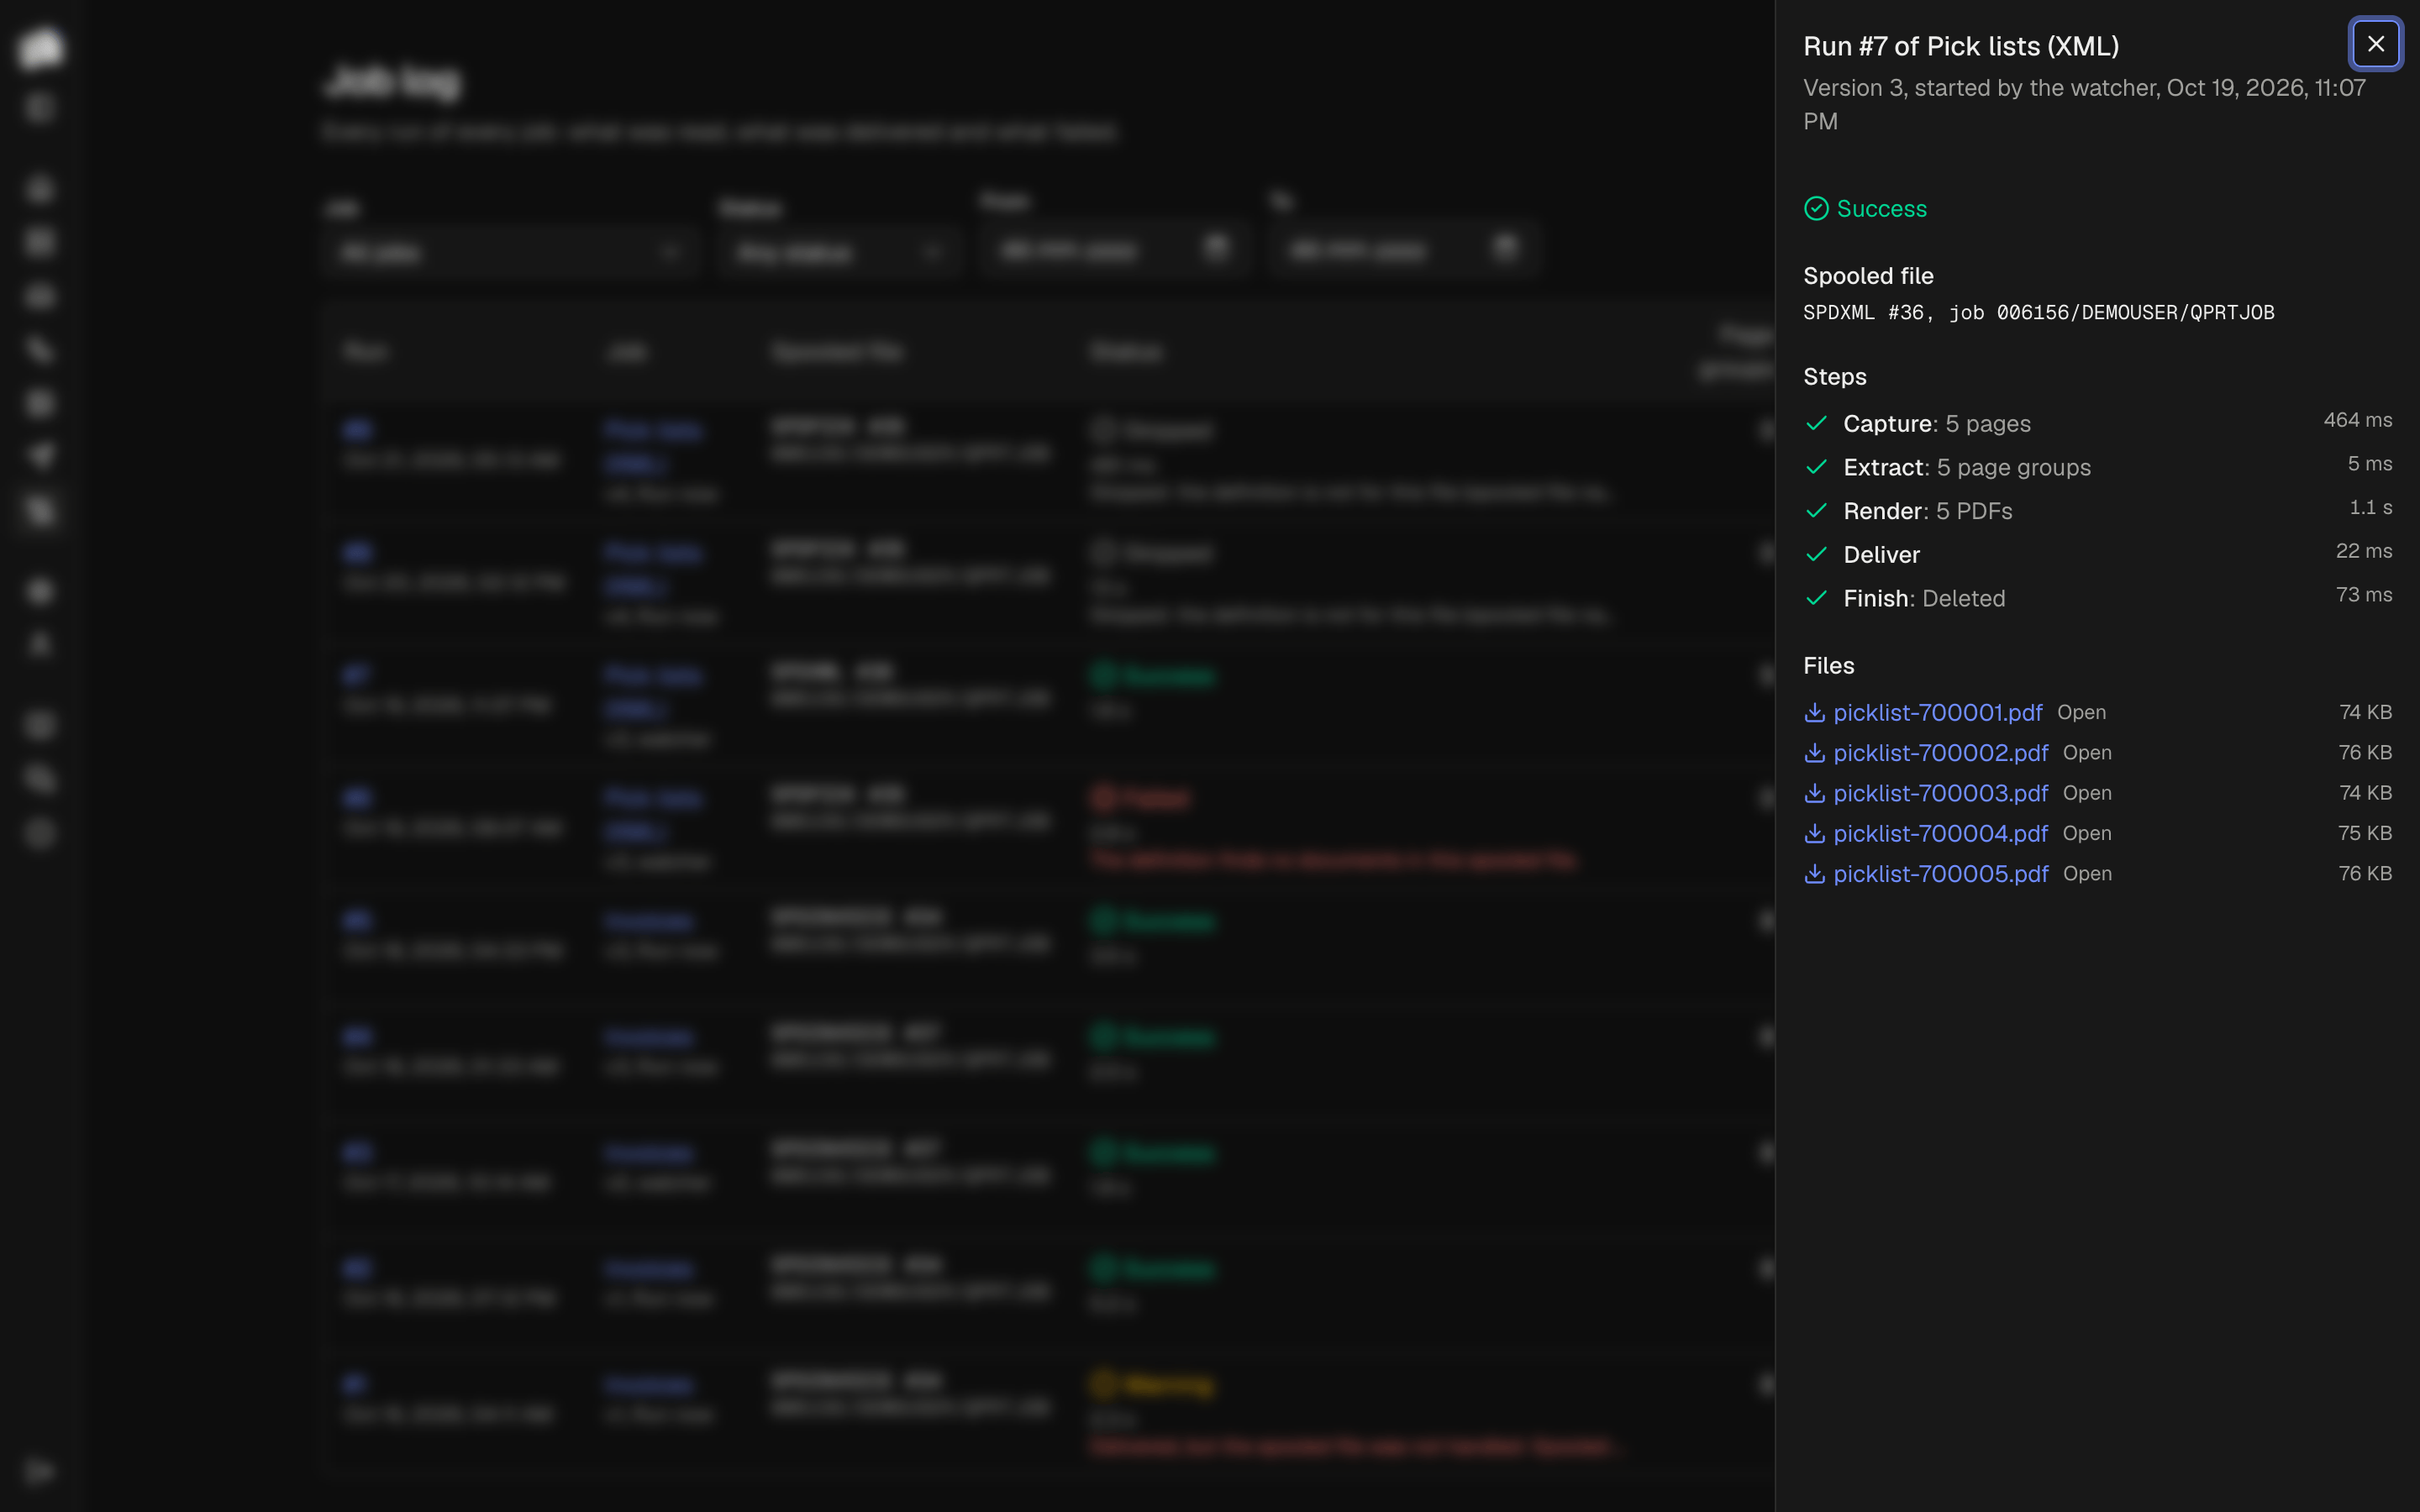
Task: Click the 'Run #7 of Pick lists (XML)' heading
Action: (x=1961, y=46)
